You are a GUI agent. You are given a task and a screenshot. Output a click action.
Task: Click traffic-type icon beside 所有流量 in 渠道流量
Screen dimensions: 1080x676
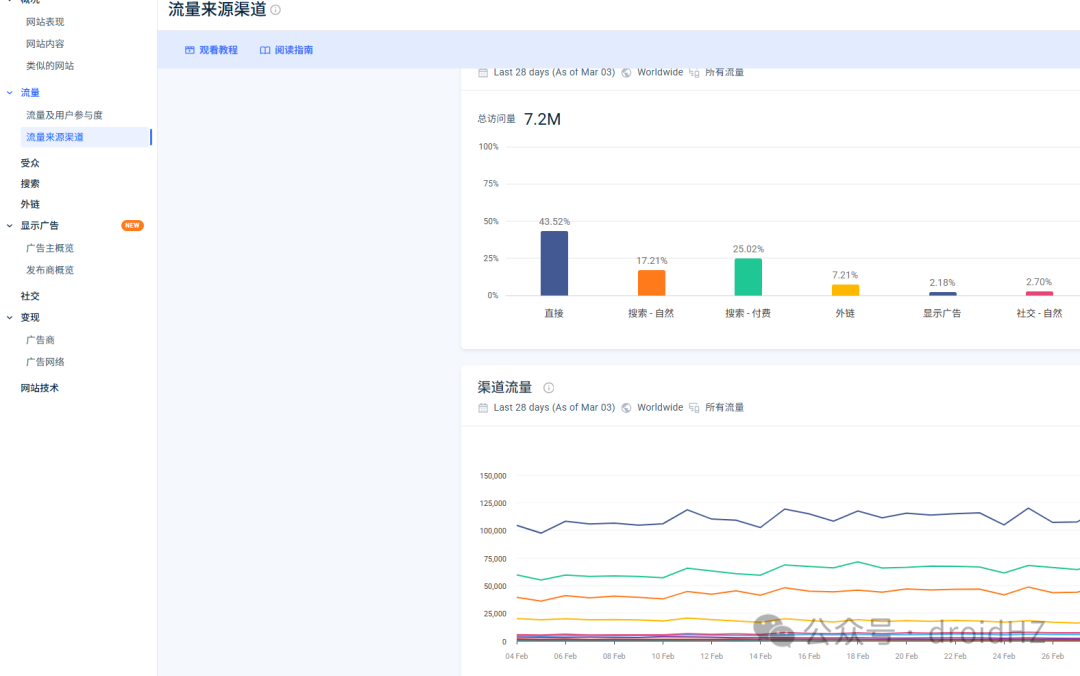pos(694,408)
